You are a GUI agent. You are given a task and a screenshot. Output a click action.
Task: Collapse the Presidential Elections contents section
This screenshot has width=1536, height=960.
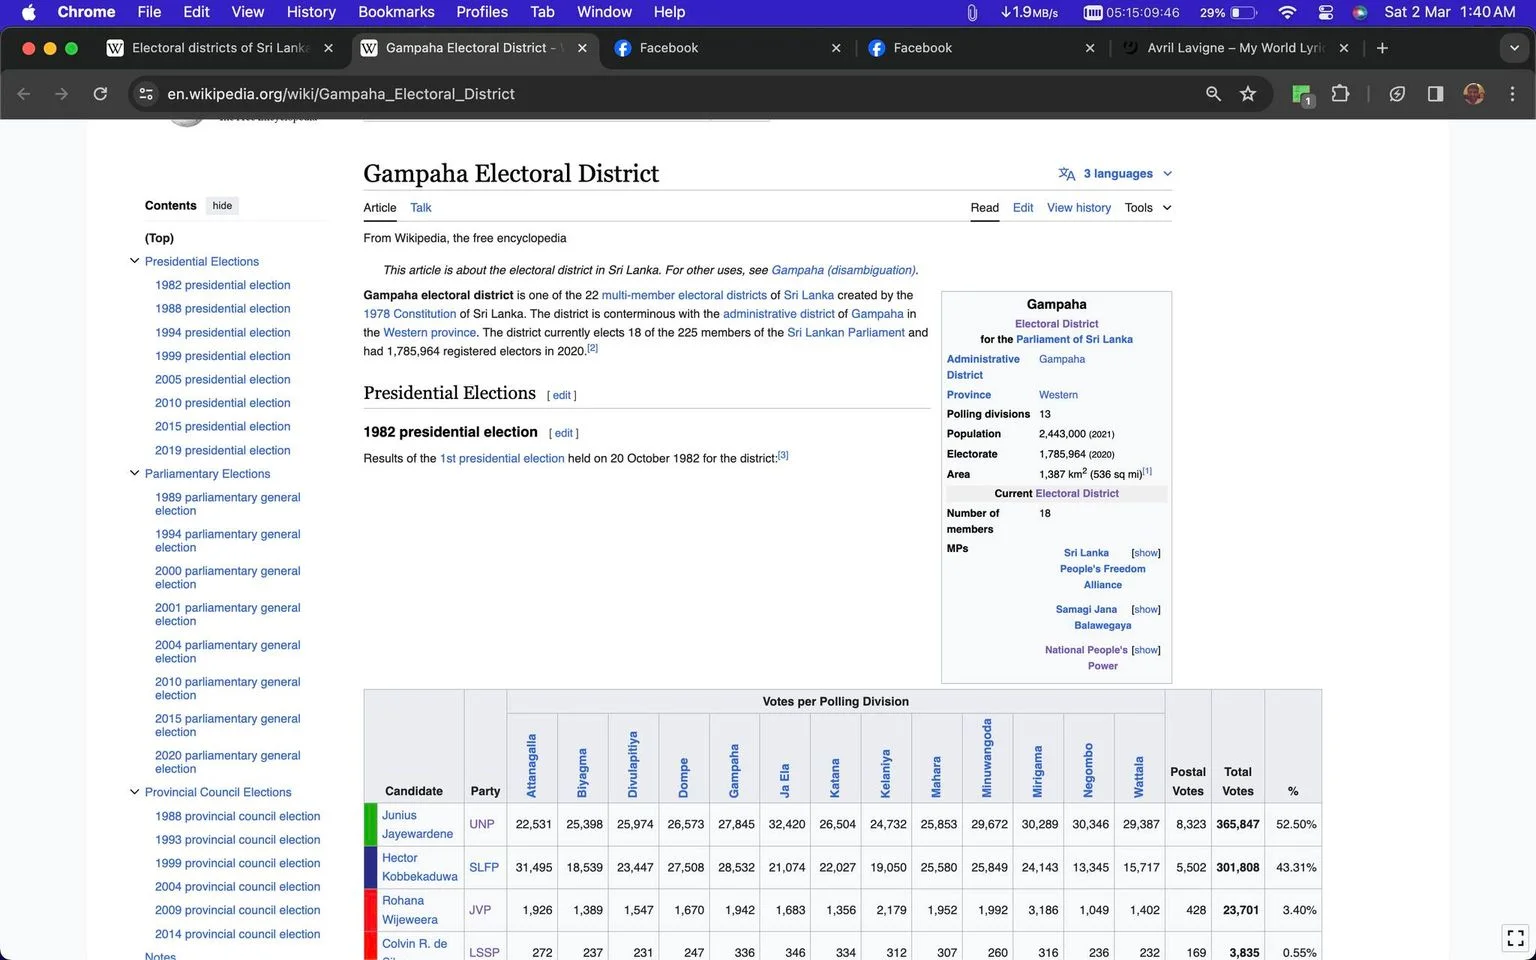[134, 261]
